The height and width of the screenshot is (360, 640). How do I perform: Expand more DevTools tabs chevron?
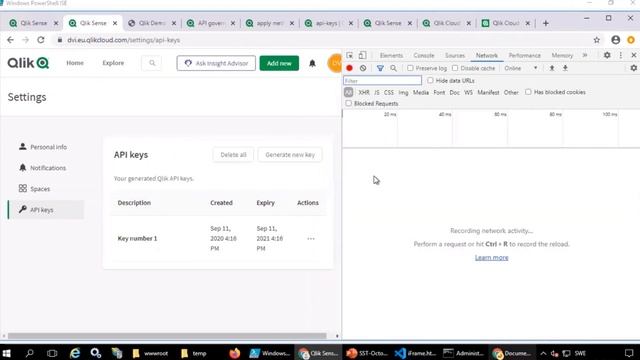(585, 55)
